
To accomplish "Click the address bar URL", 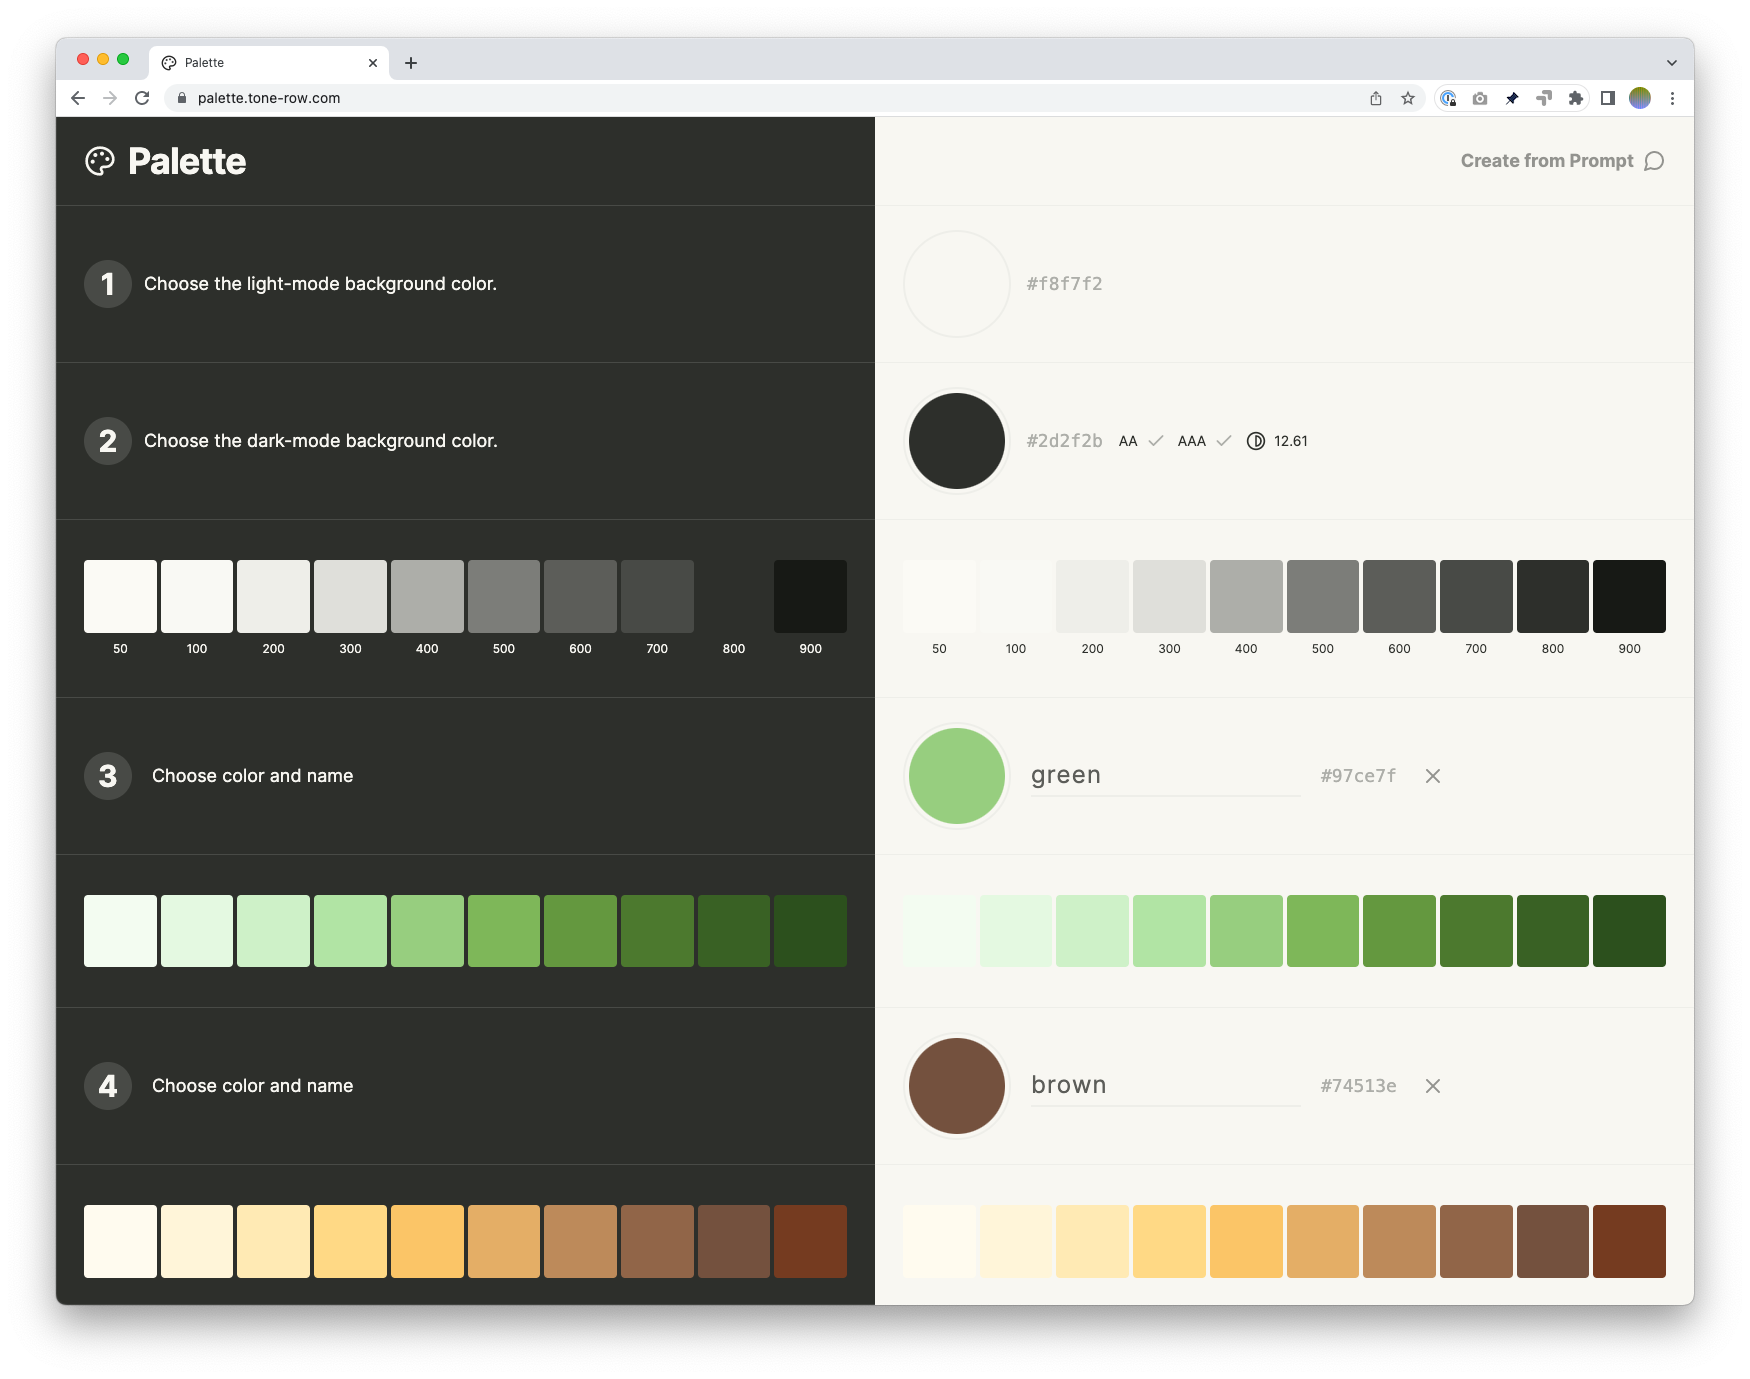I will (x=269, y=98).
